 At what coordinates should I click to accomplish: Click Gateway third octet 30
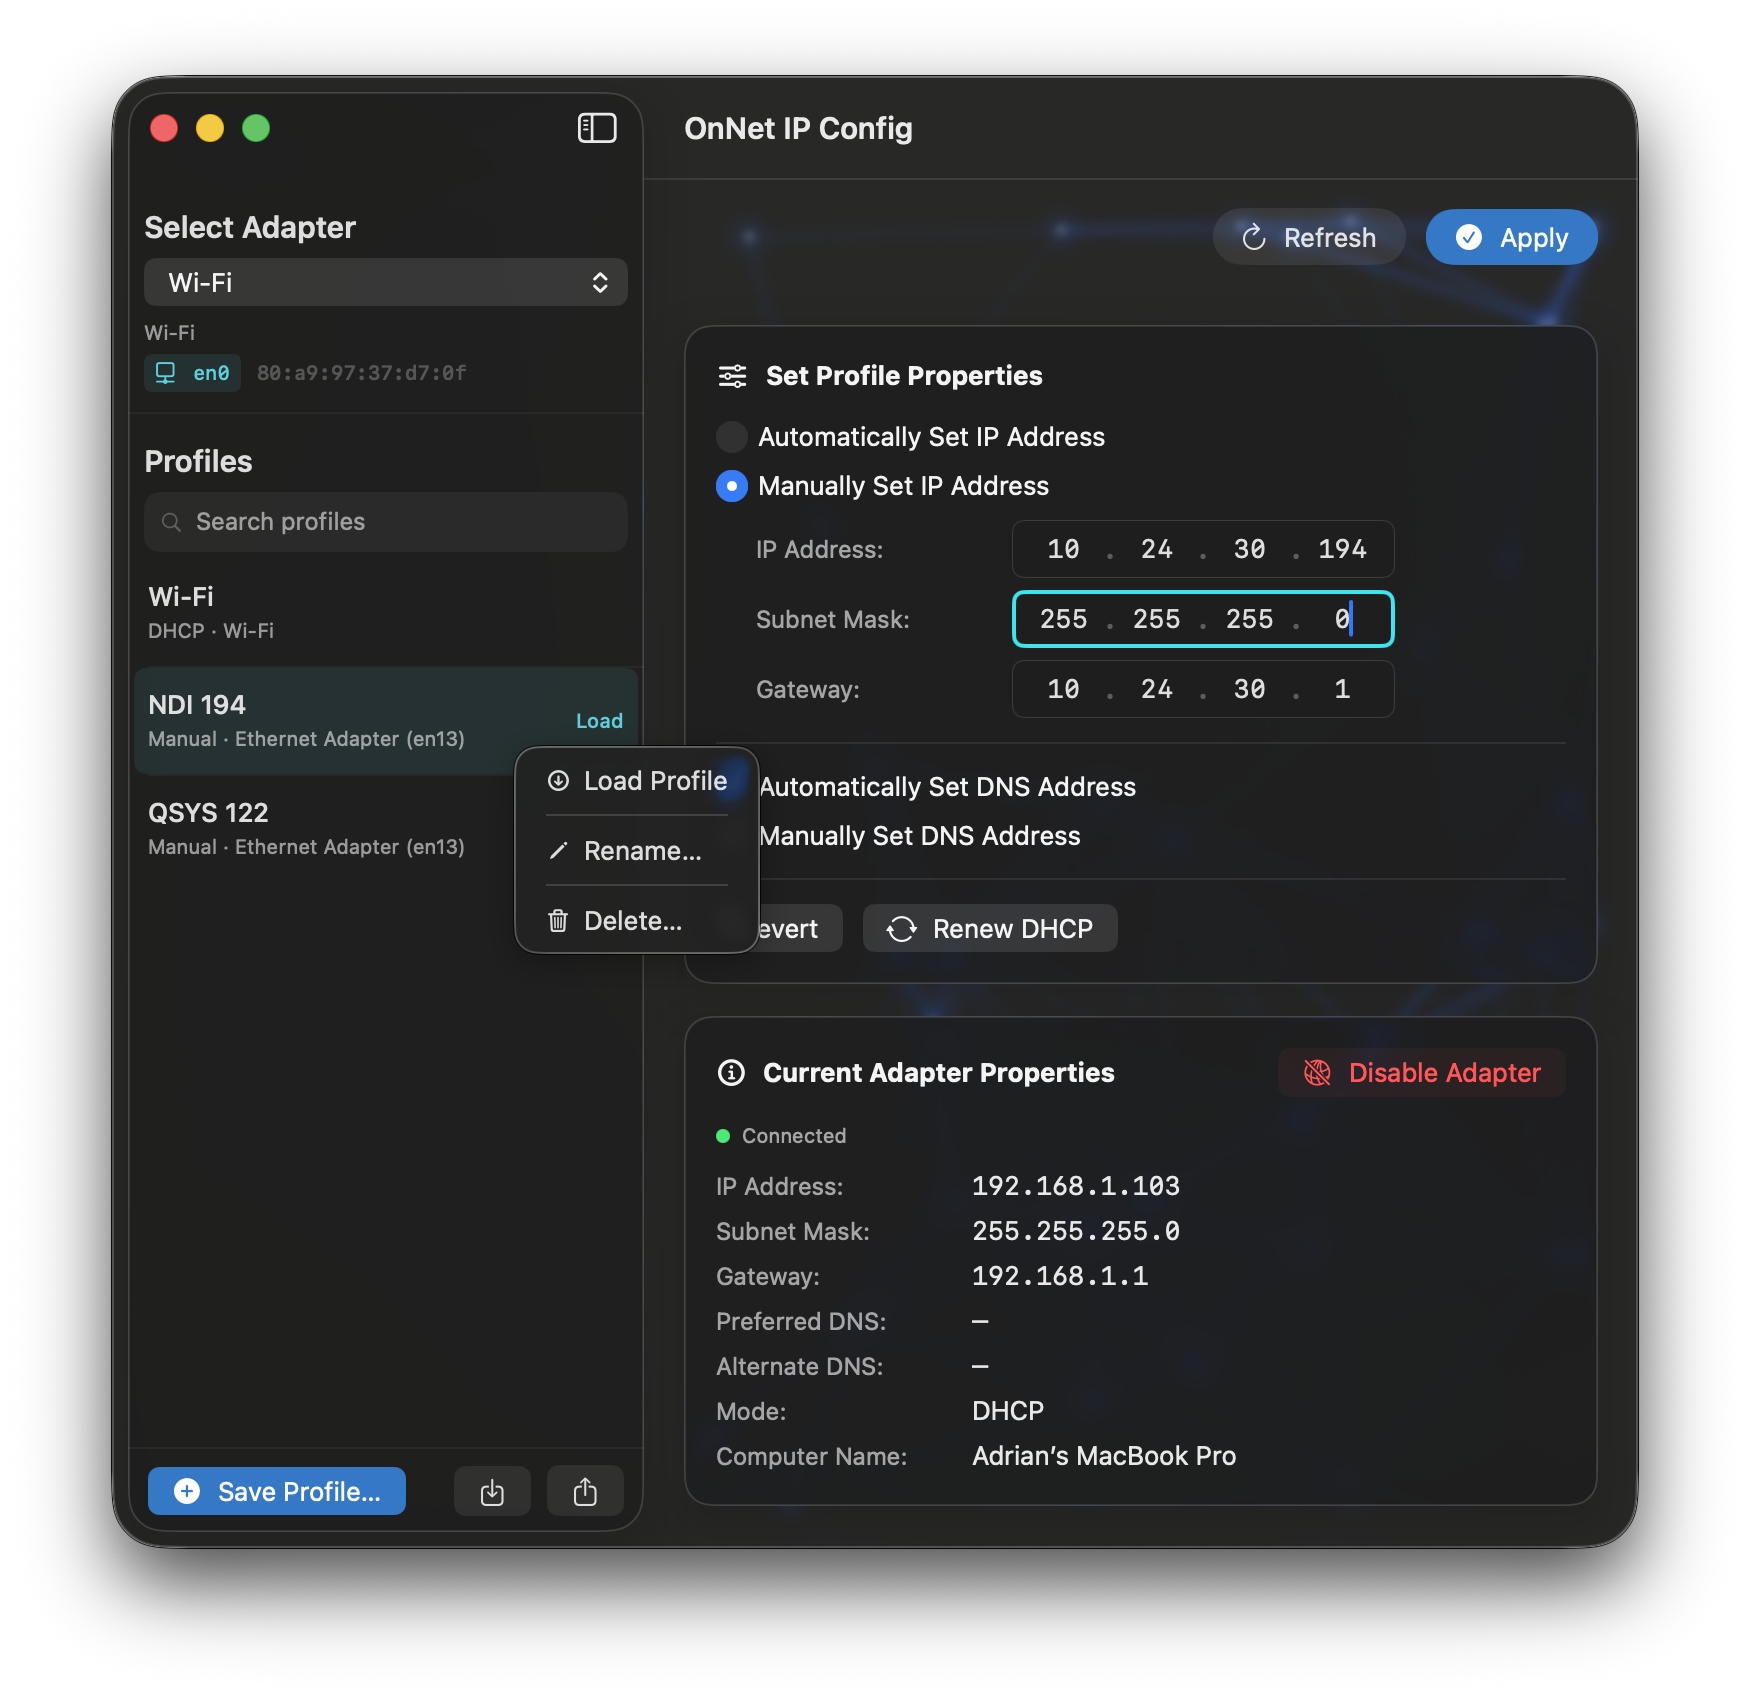click(1249, 689)
